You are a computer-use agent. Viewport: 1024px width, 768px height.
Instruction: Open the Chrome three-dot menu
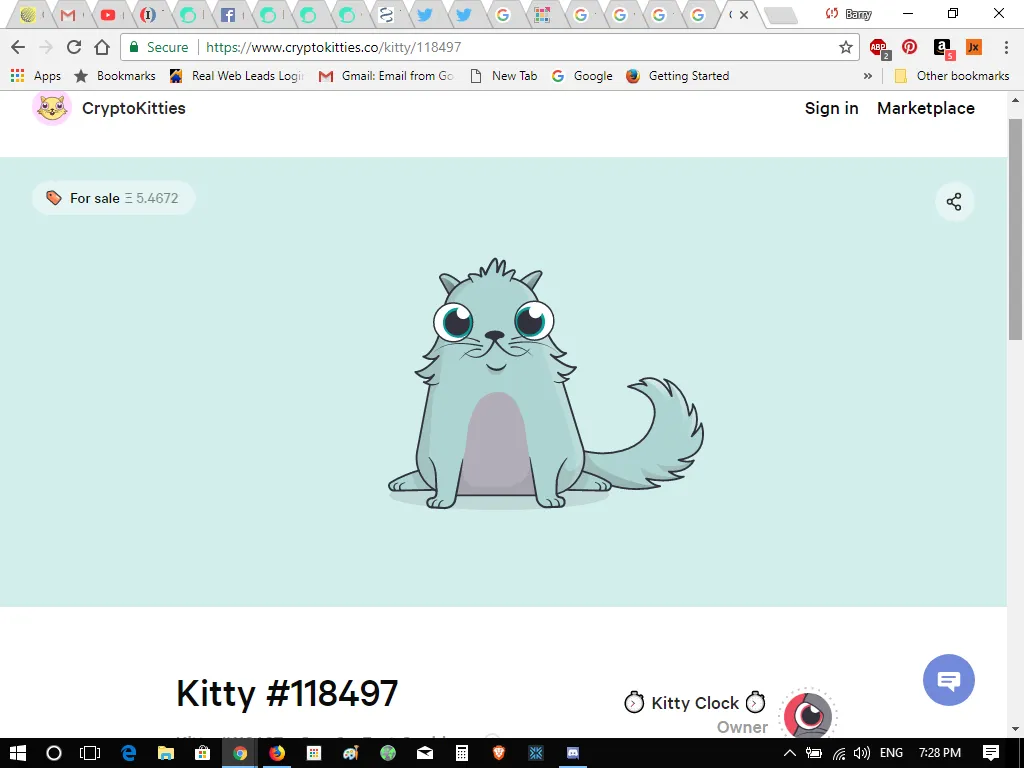pyautogui.click(x=1006, y=47)
